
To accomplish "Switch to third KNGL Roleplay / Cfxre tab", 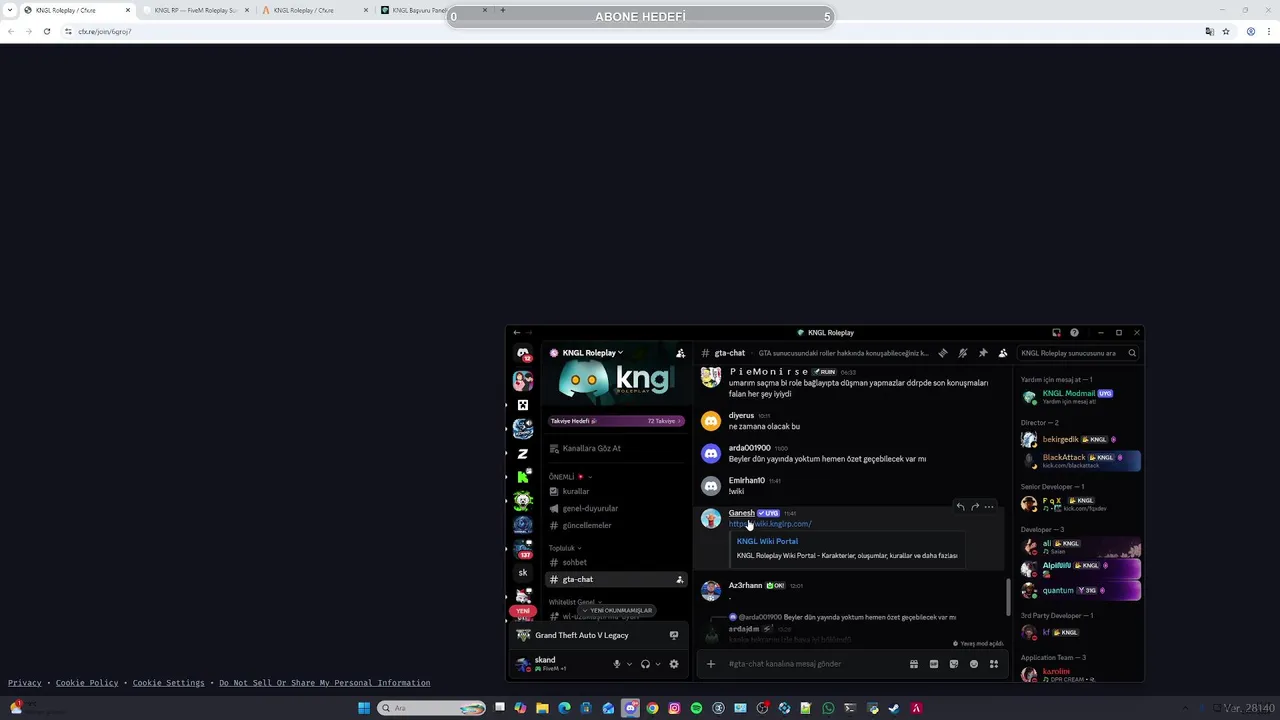I will point(314,10).
